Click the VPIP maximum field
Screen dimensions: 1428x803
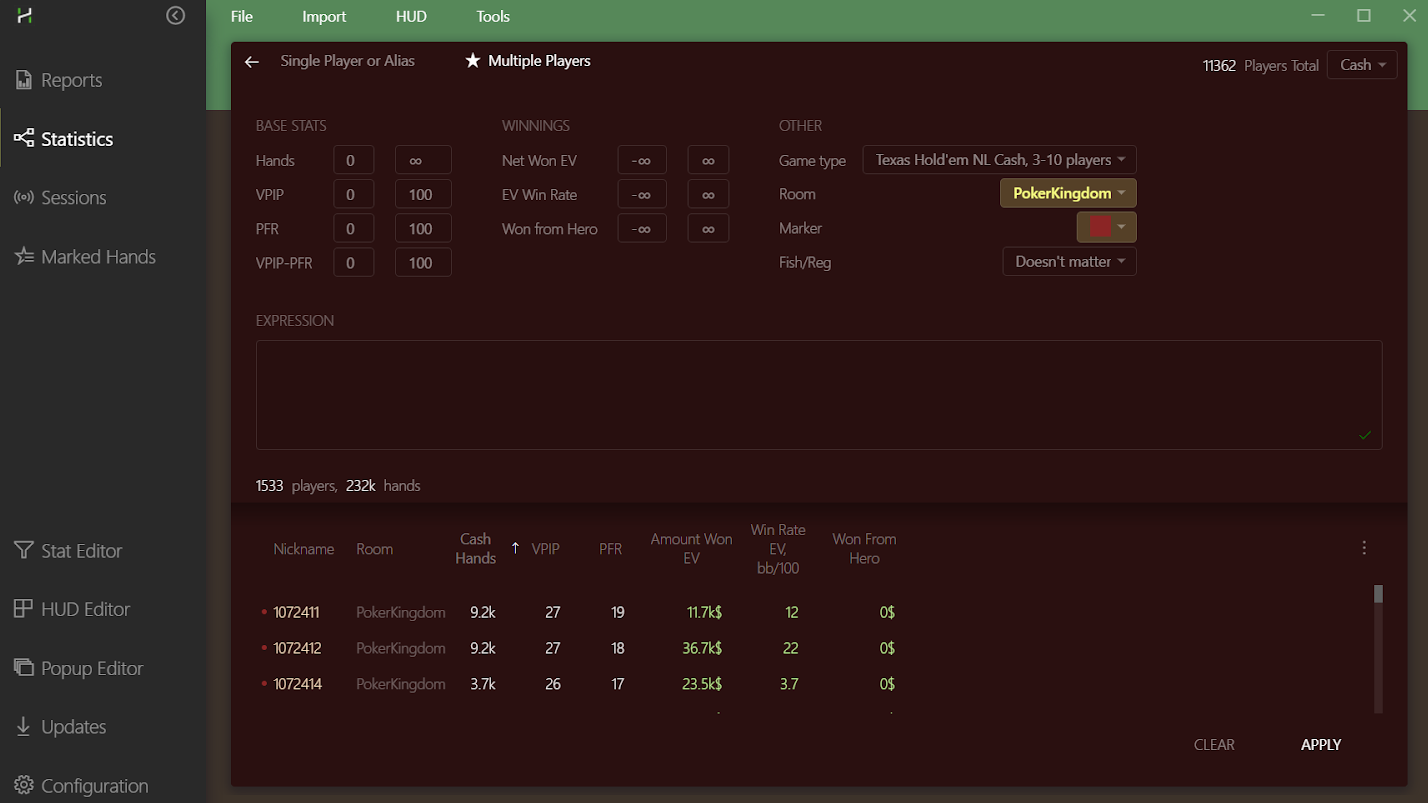(423, 194)
